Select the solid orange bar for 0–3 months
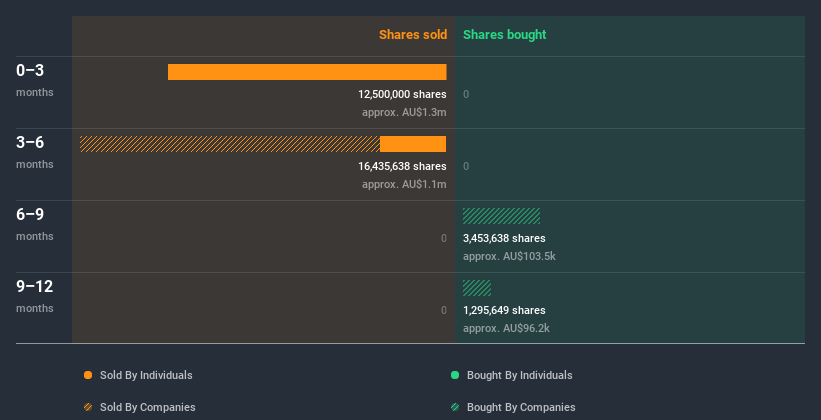821x420 pixels. coord(307,72)
